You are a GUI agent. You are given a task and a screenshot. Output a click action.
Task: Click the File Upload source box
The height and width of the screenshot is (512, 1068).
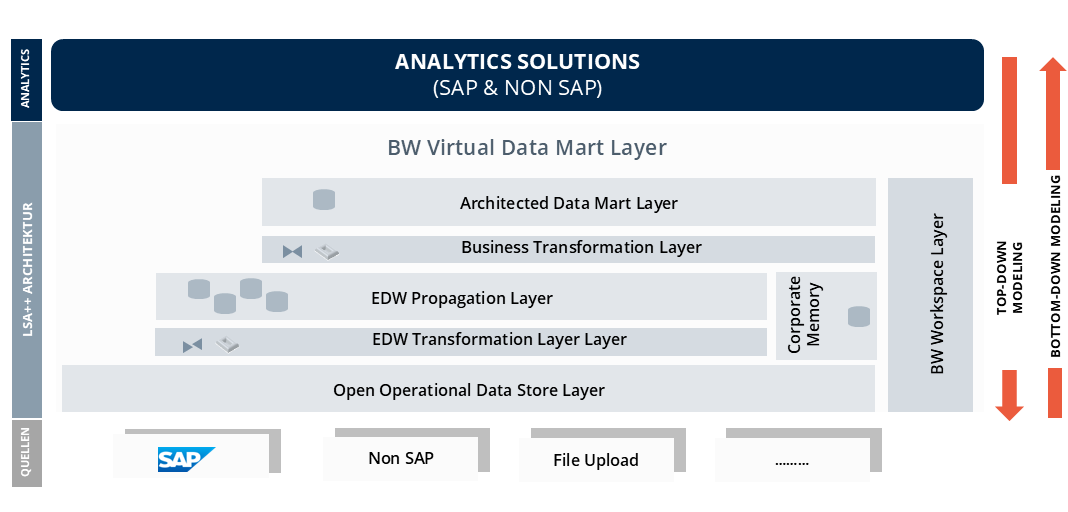point(596,461)
